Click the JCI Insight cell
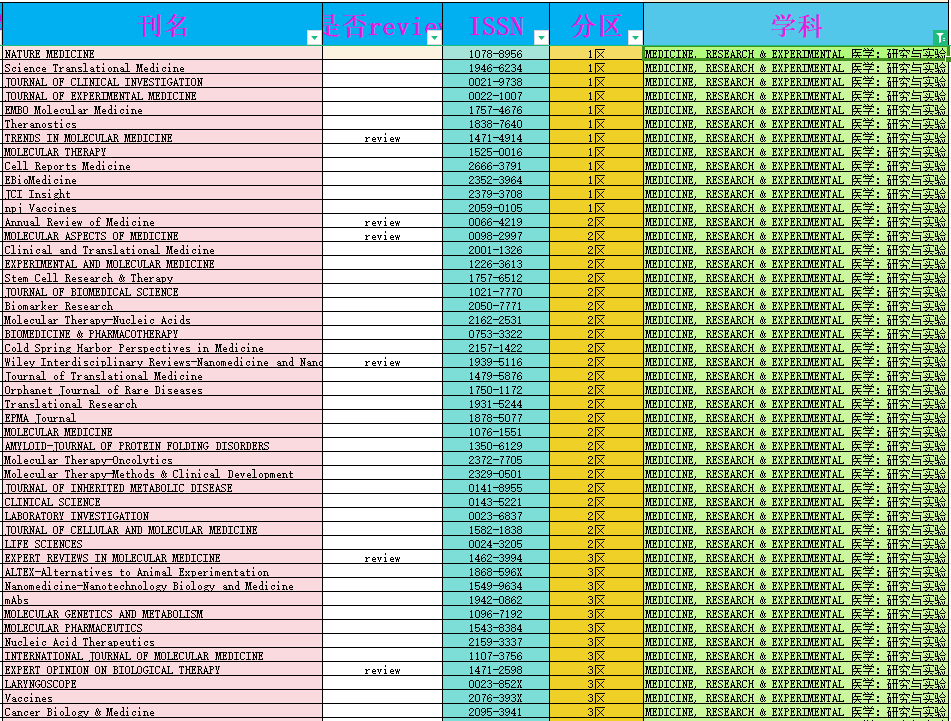The height and width of the screenshot is (721, 951). click(163, 193)
